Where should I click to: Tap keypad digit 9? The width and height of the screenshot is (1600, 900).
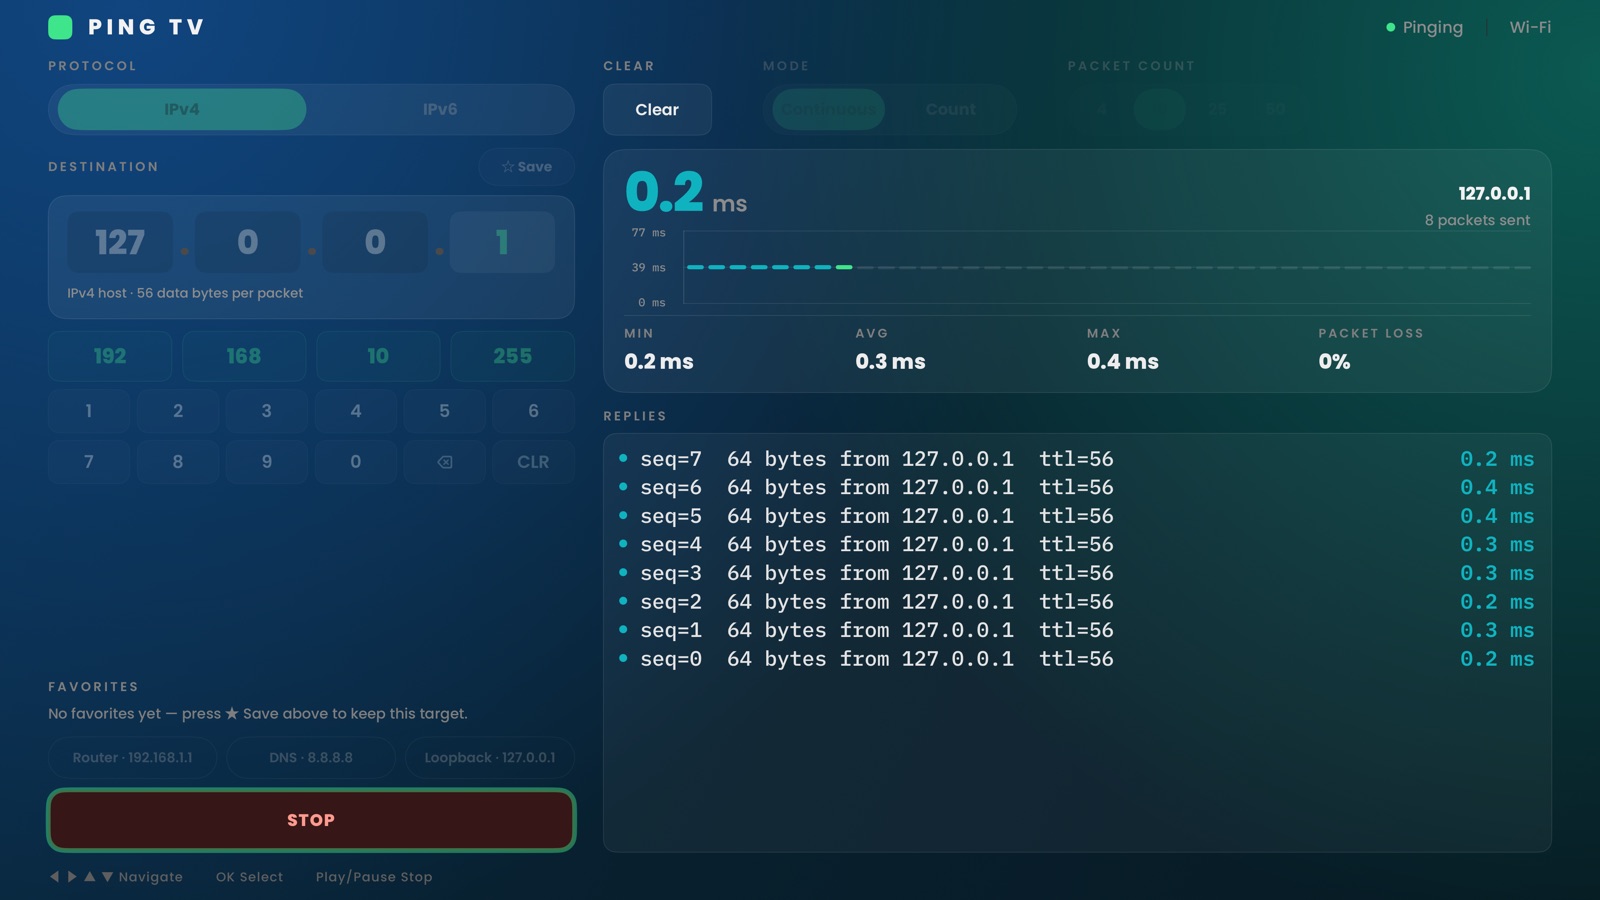(266, 462)
